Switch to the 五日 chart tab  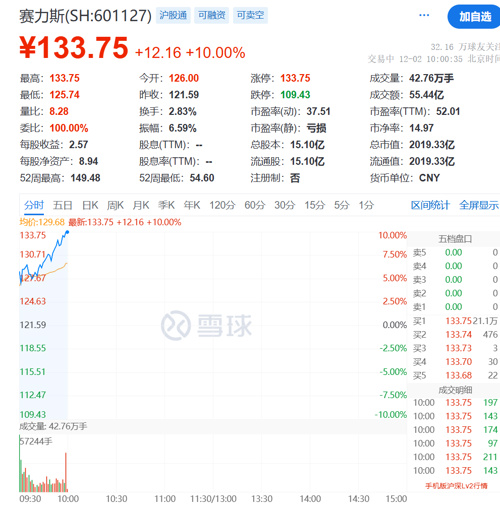click(63, 205)
